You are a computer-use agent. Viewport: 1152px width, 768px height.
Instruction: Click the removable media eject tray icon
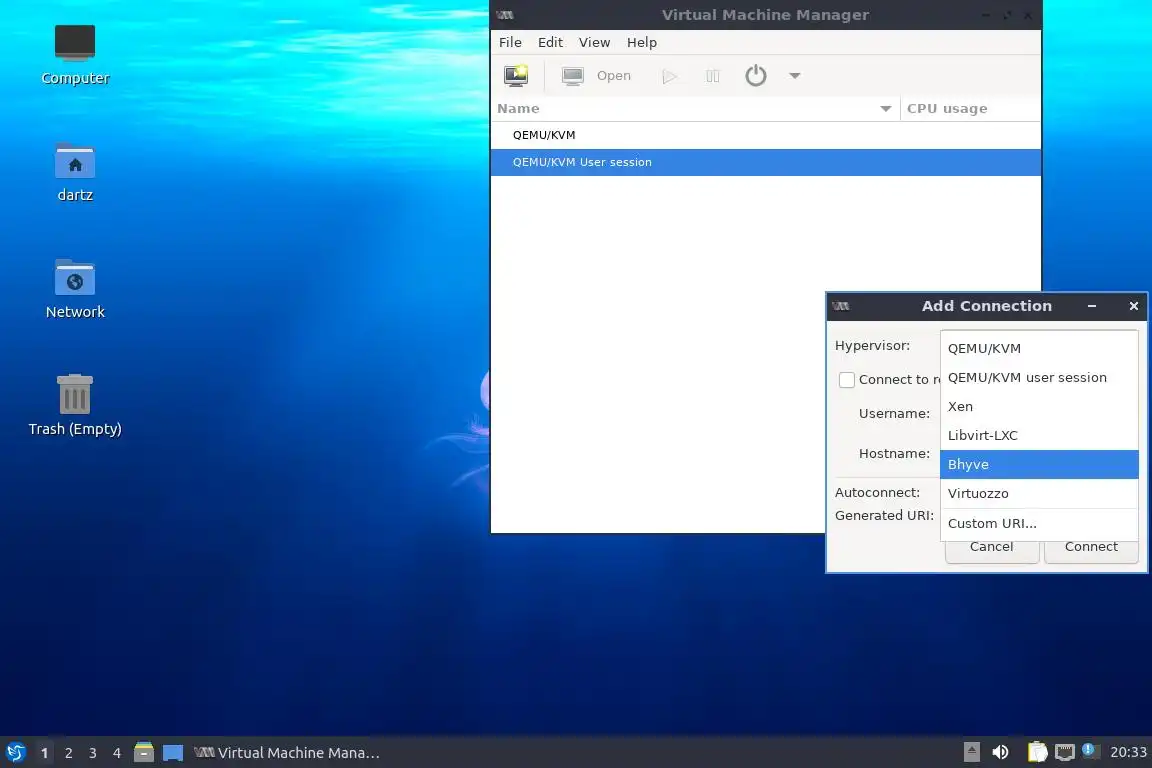pos(971,752)
